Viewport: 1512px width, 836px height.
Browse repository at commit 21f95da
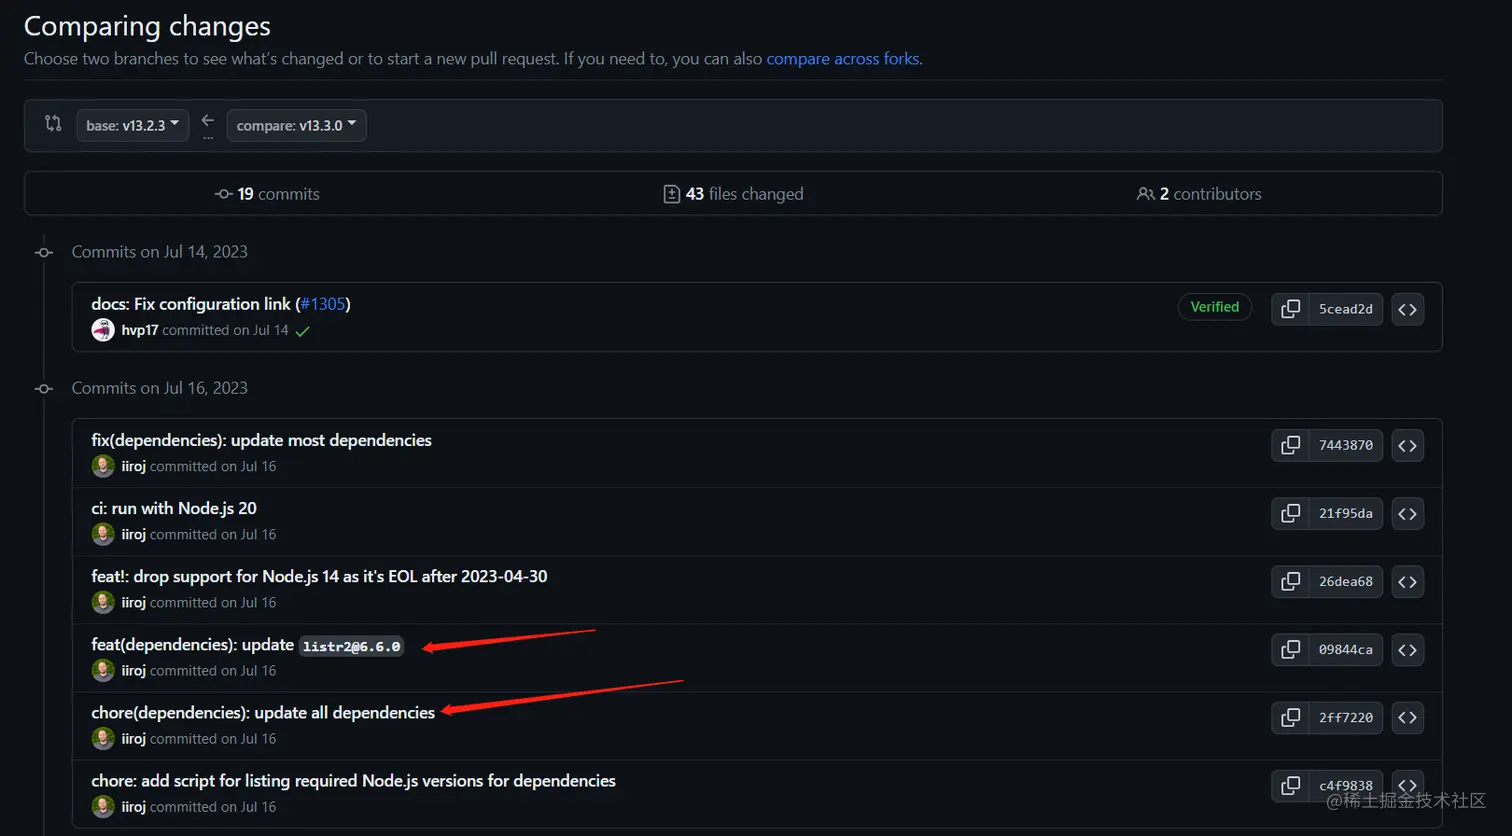tap(1407, 513)
